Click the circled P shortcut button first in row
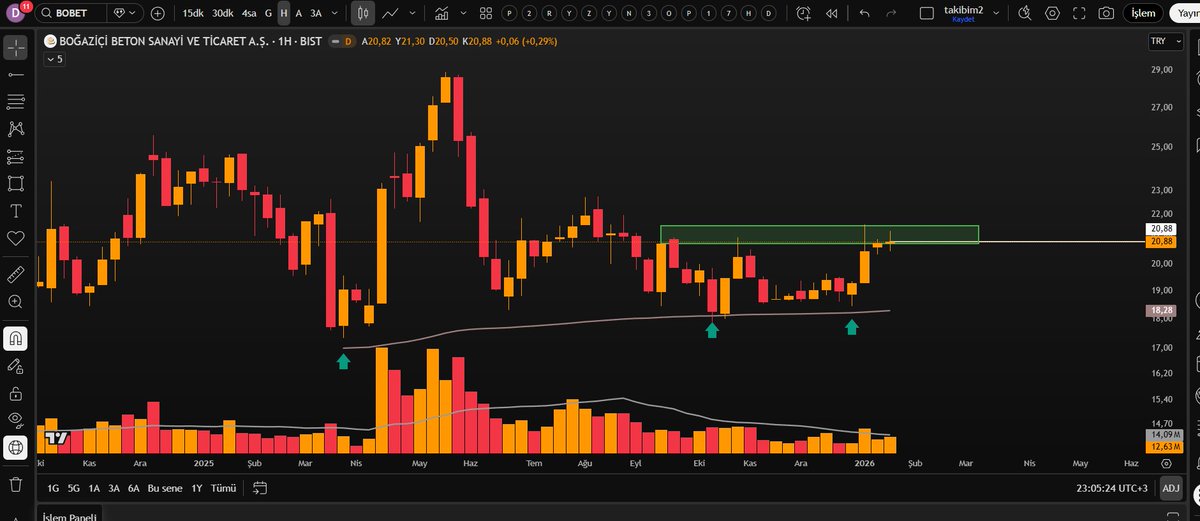The image size is (1200, 521). click(x=509, y=13)
